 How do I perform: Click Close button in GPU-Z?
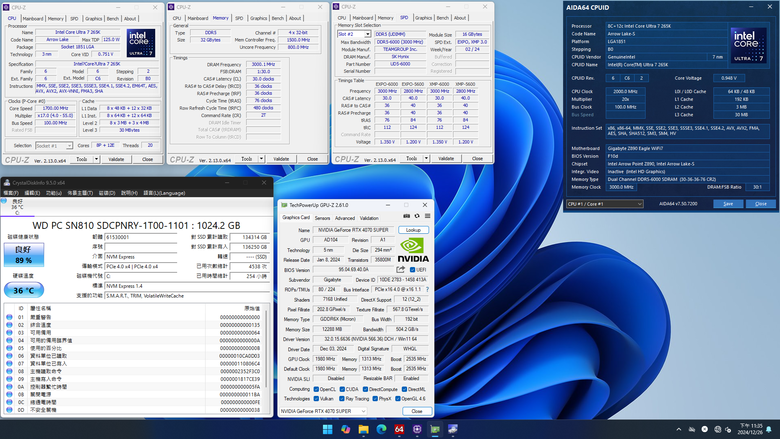coord(417,411)
